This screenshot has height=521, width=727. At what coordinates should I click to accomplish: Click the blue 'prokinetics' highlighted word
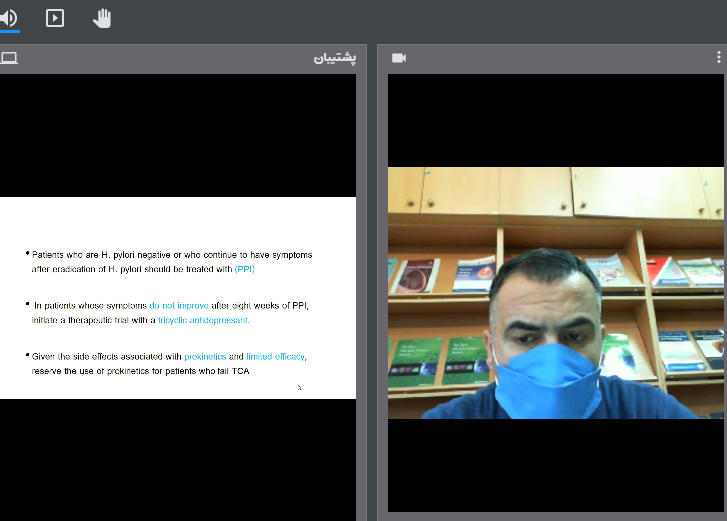click(205, 356)
